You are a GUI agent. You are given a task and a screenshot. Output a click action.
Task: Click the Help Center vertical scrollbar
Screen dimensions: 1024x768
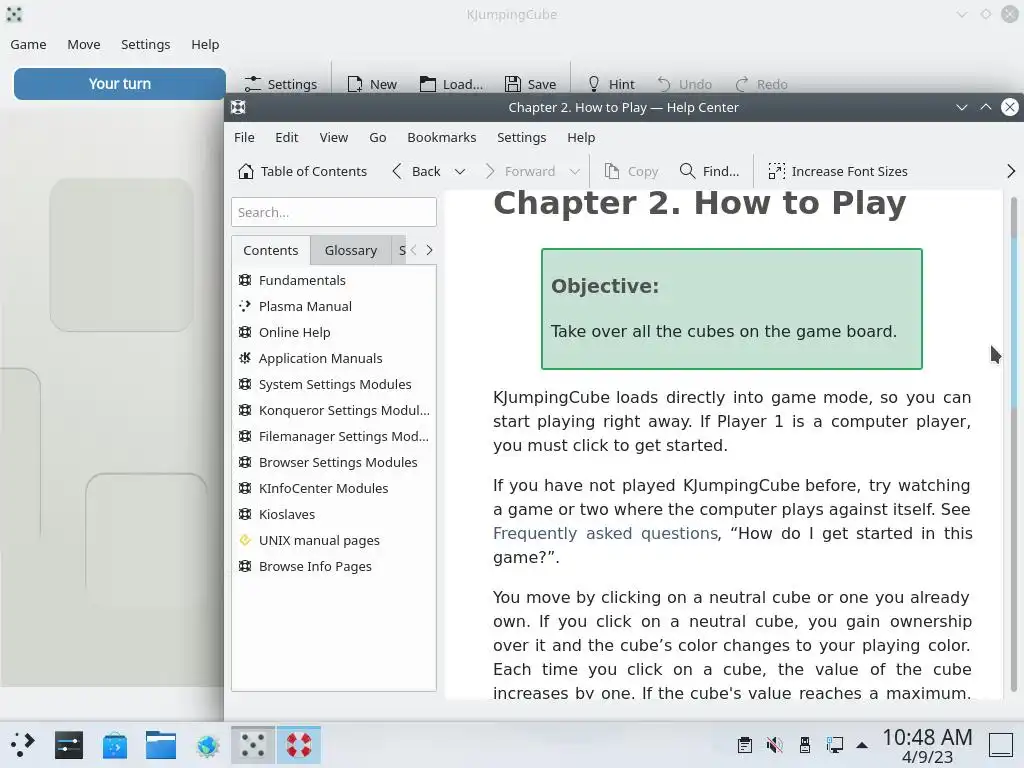[1014, 444]
